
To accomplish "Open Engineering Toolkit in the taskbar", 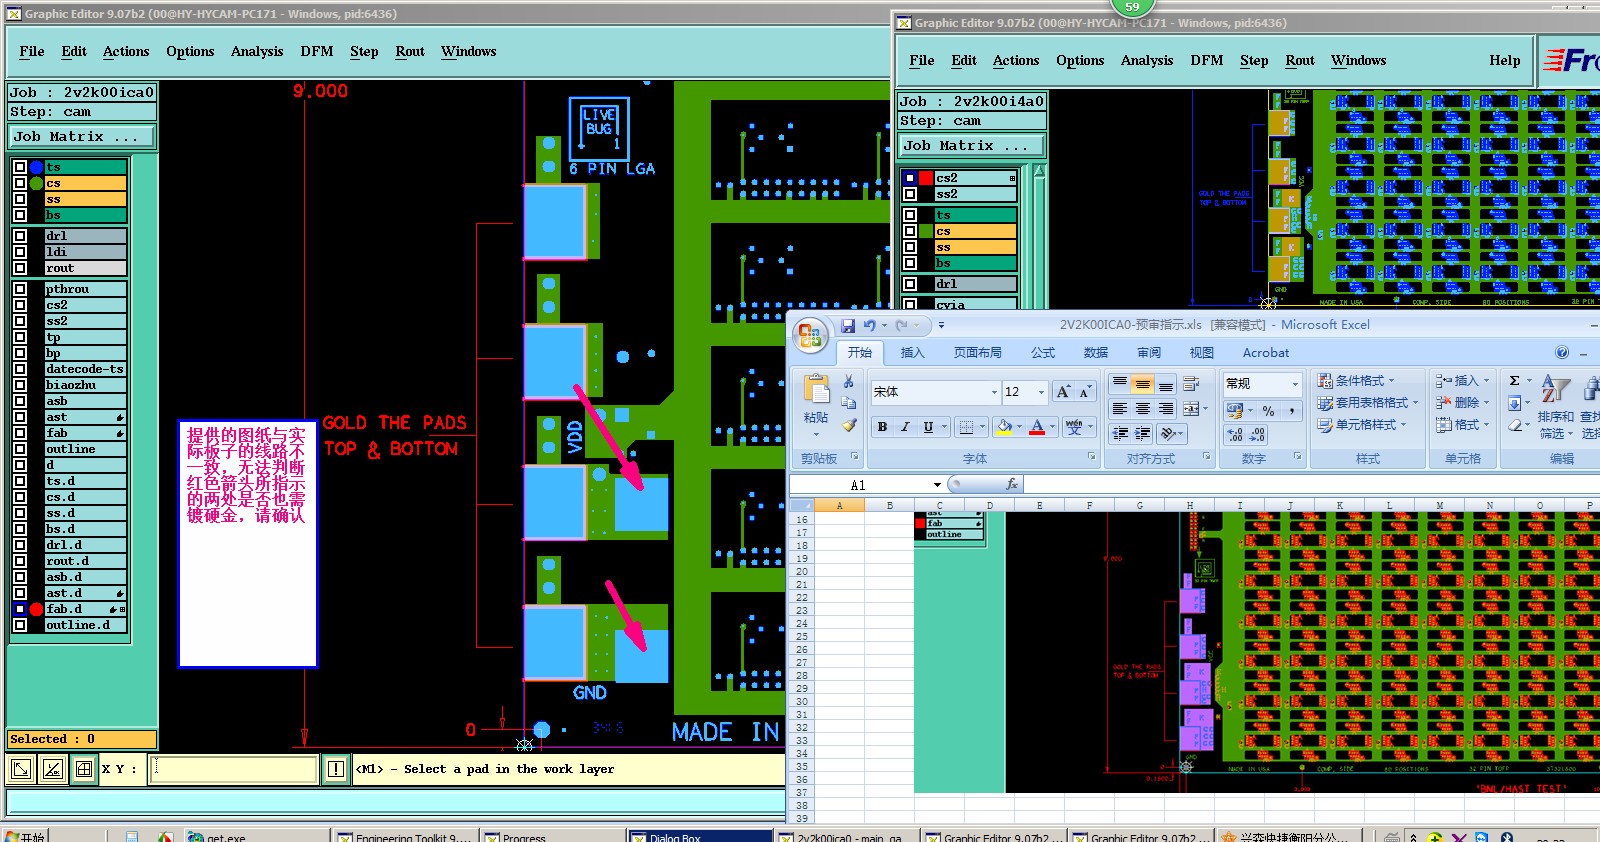I will [404, 835].
